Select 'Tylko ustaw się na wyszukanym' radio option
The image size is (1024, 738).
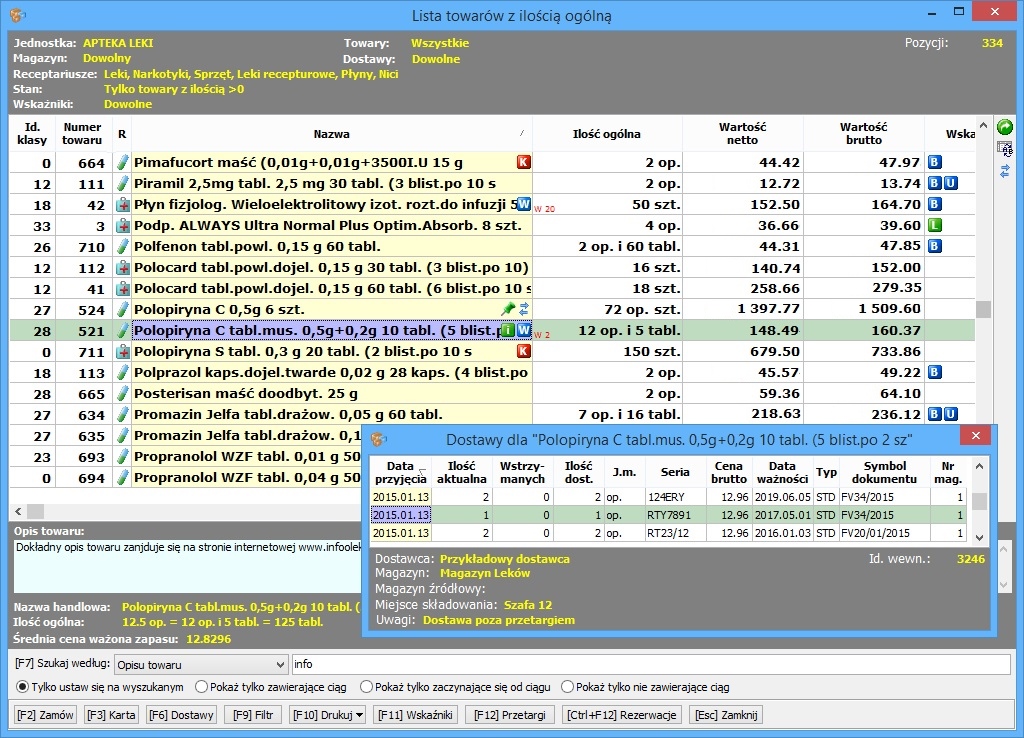[x=24, y=687]
